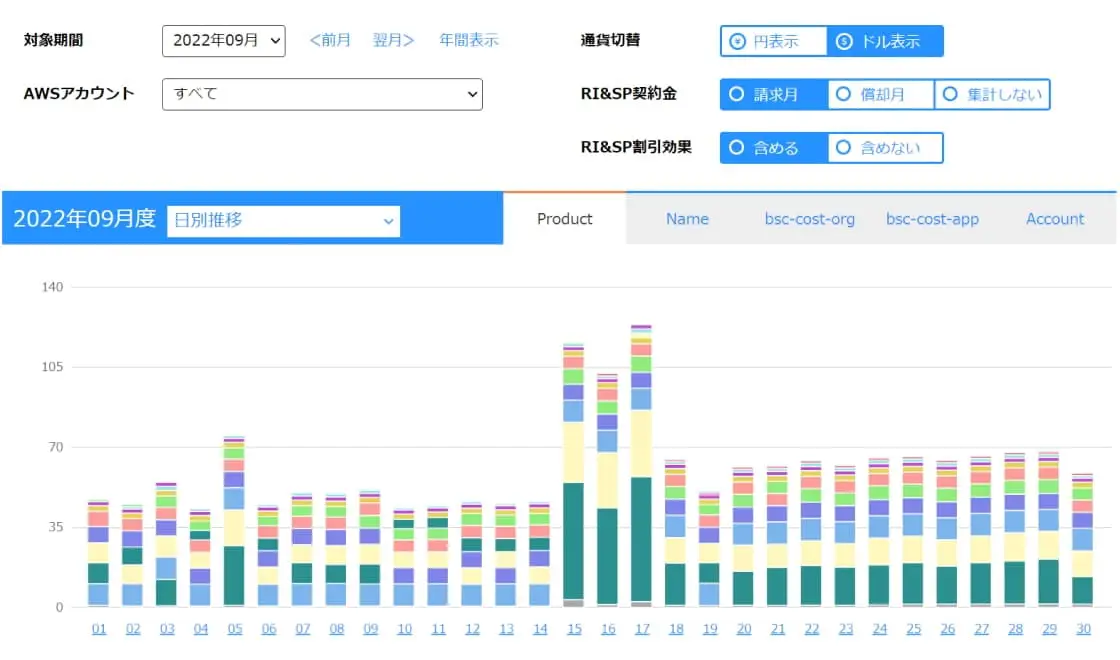Select 含める for RI&SP割引効果
Viewport: 1120px width, 660px height.
774,148
